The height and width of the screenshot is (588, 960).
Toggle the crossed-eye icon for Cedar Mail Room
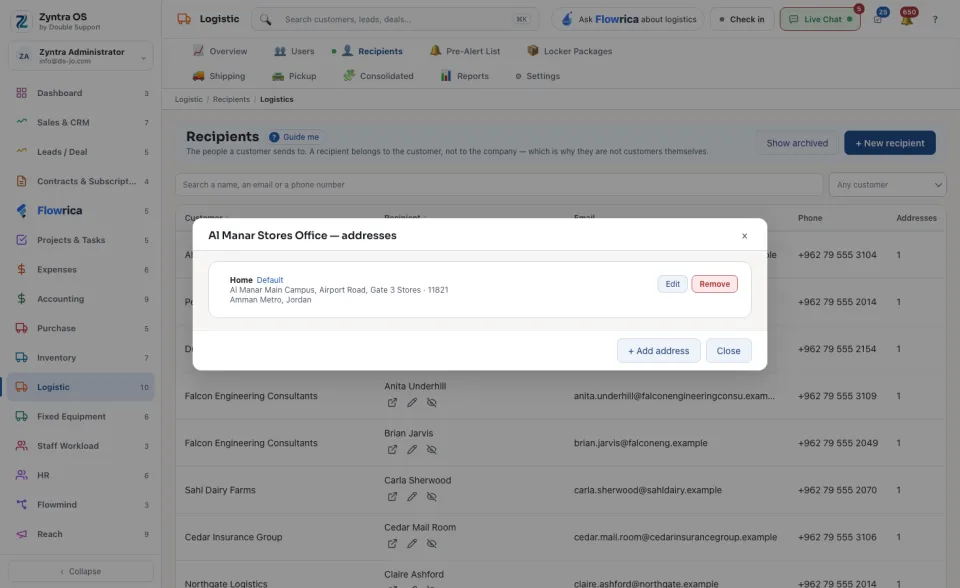point(432,544)
